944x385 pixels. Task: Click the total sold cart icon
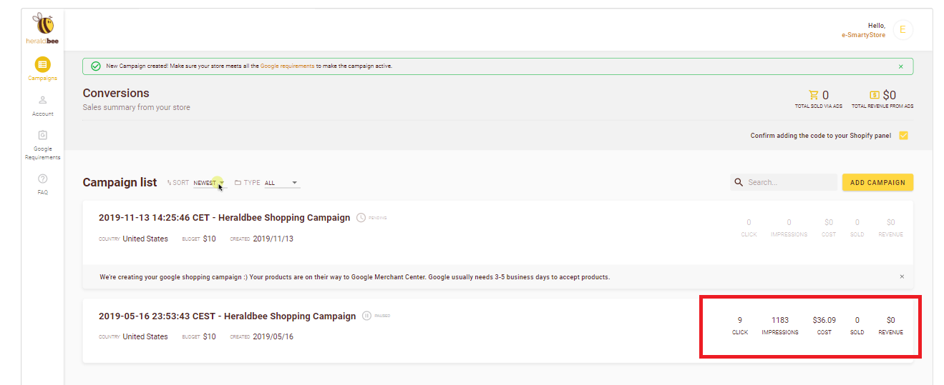[x=813, y=95]
